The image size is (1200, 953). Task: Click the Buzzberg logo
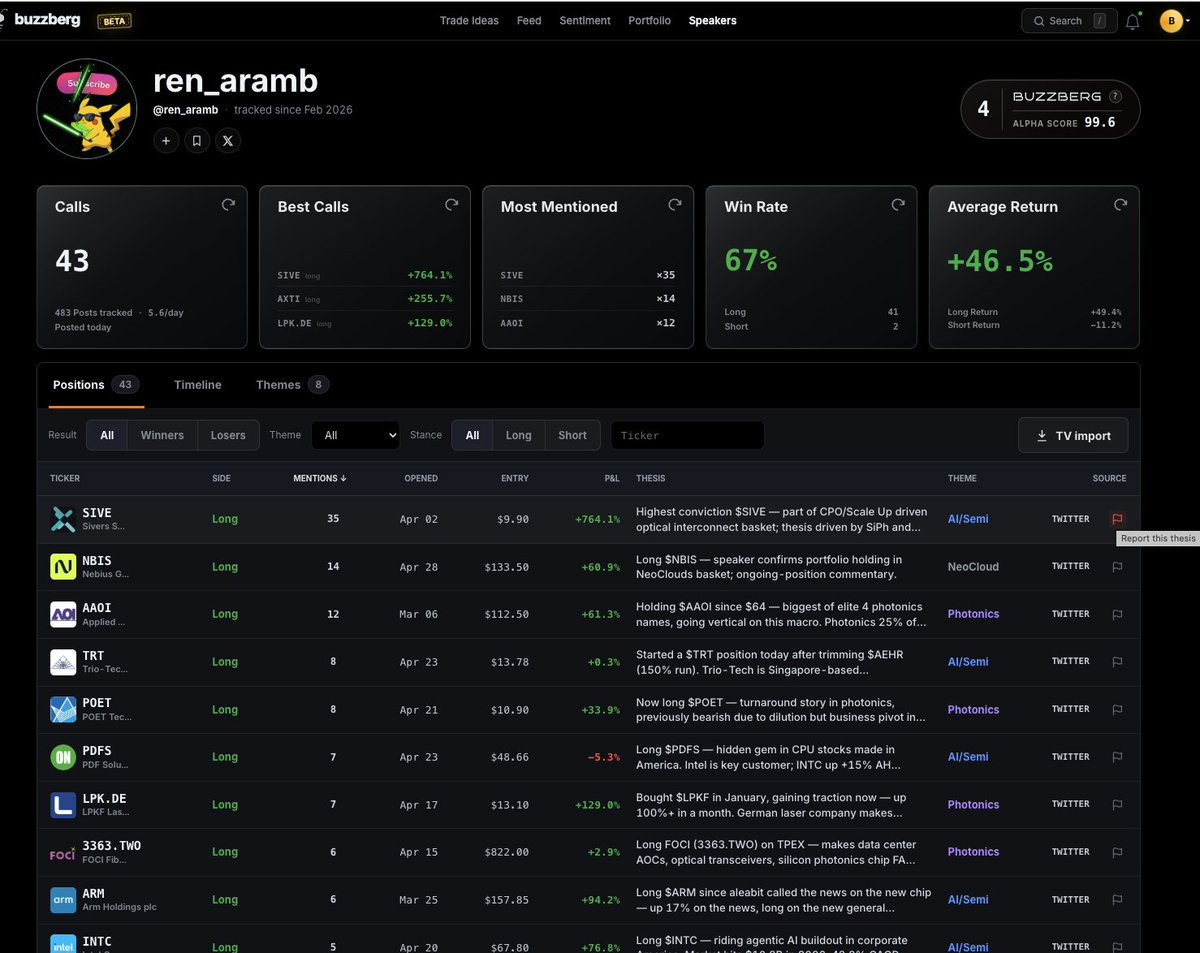pos(41,20)
